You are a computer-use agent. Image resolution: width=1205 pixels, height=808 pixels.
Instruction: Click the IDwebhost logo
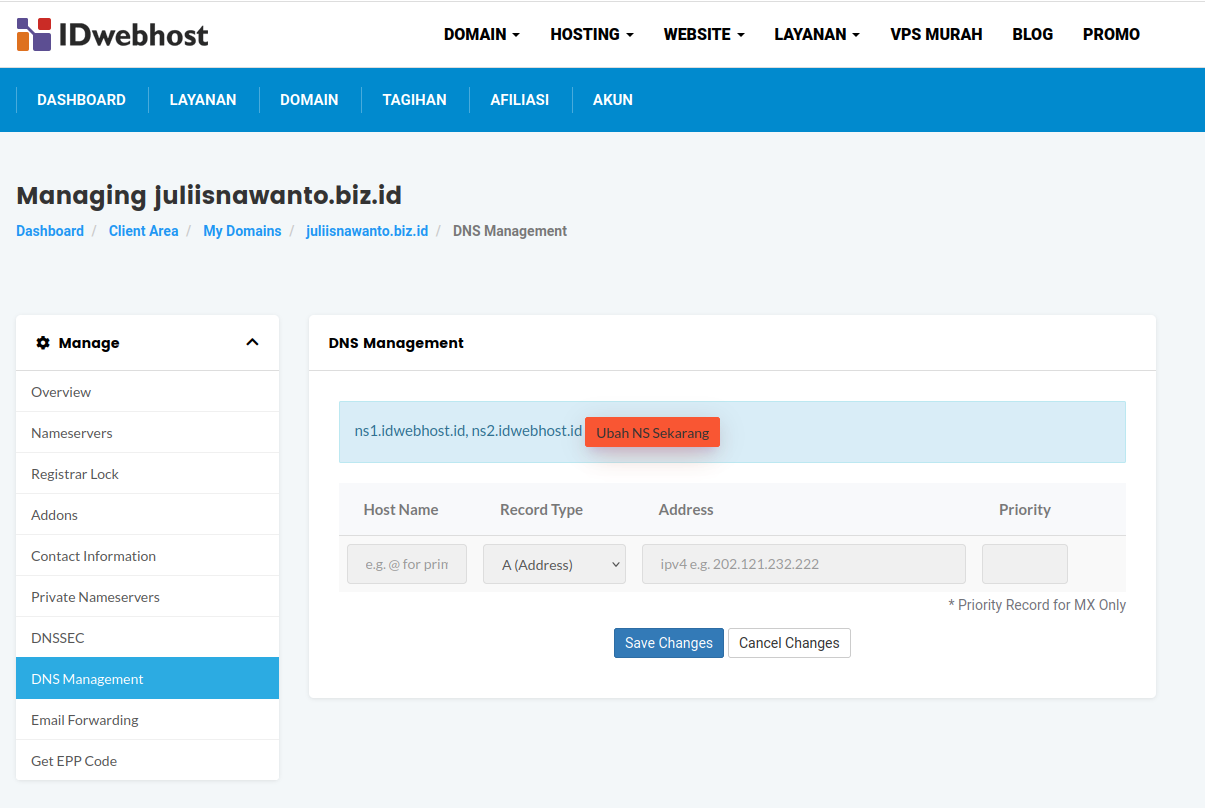coord(113,34)
